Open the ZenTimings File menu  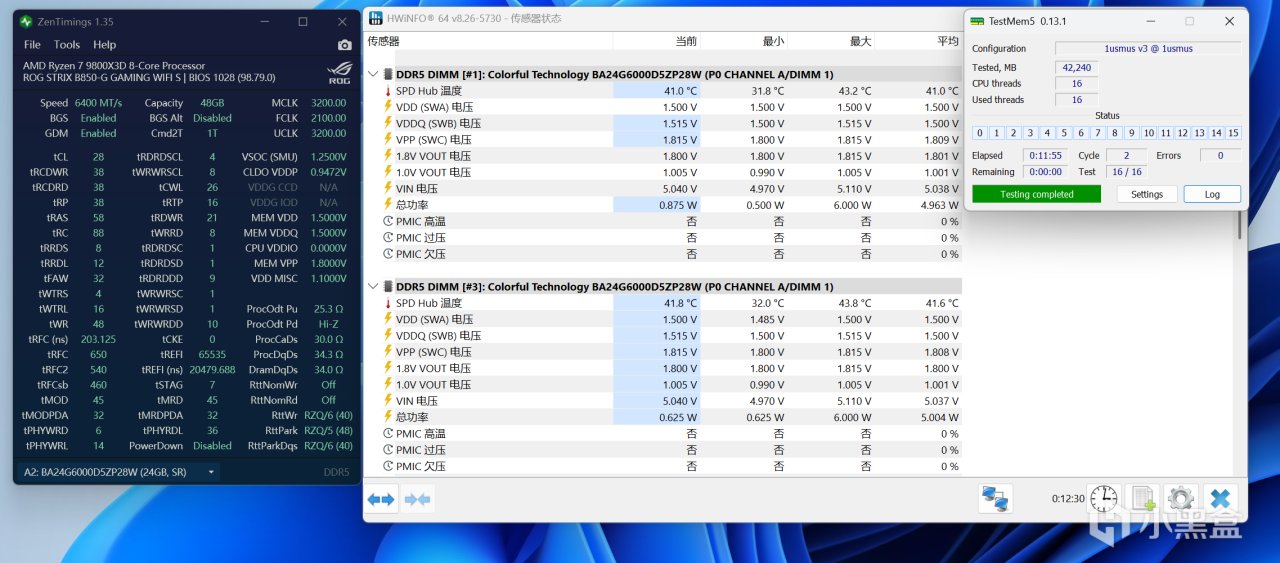click(x=32, y=45)
